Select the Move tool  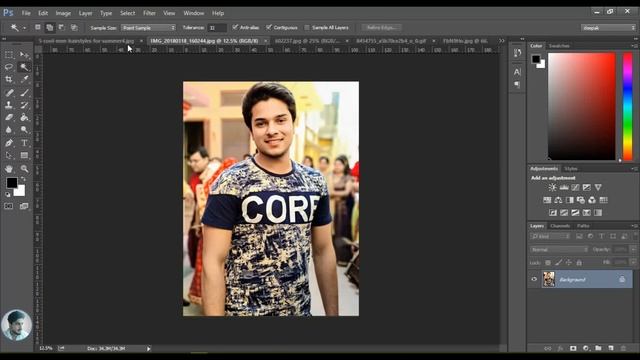(24, 55)
